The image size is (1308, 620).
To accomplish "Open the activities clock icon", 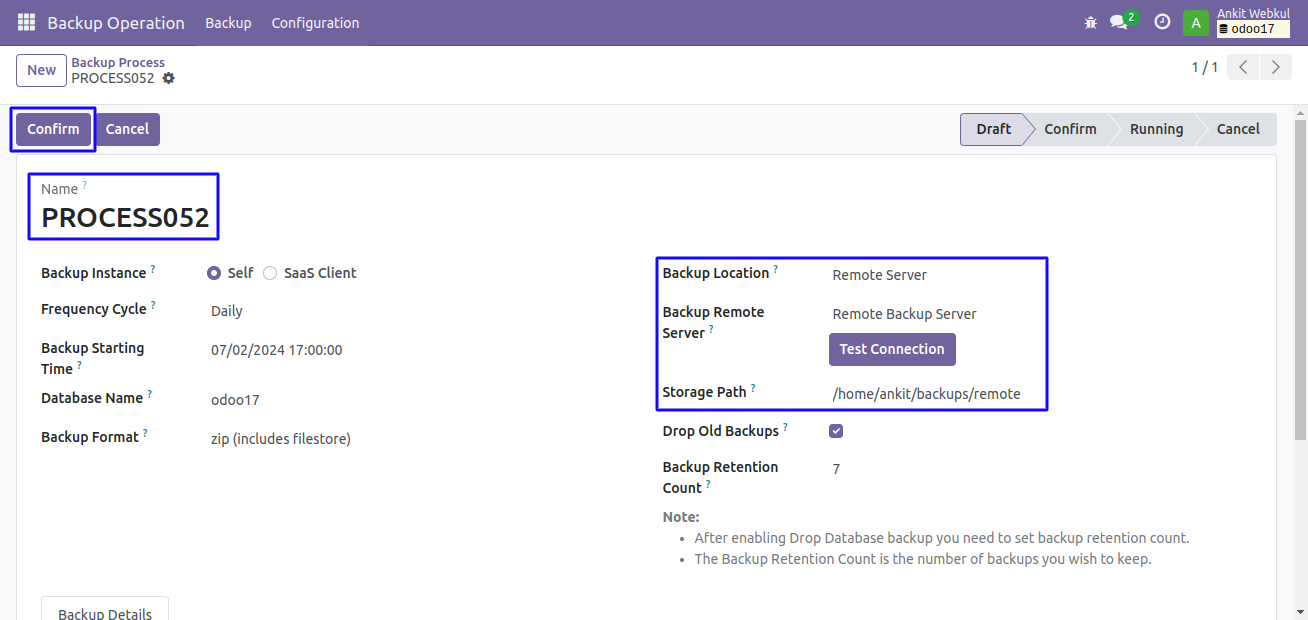I will coord(1162,22).
